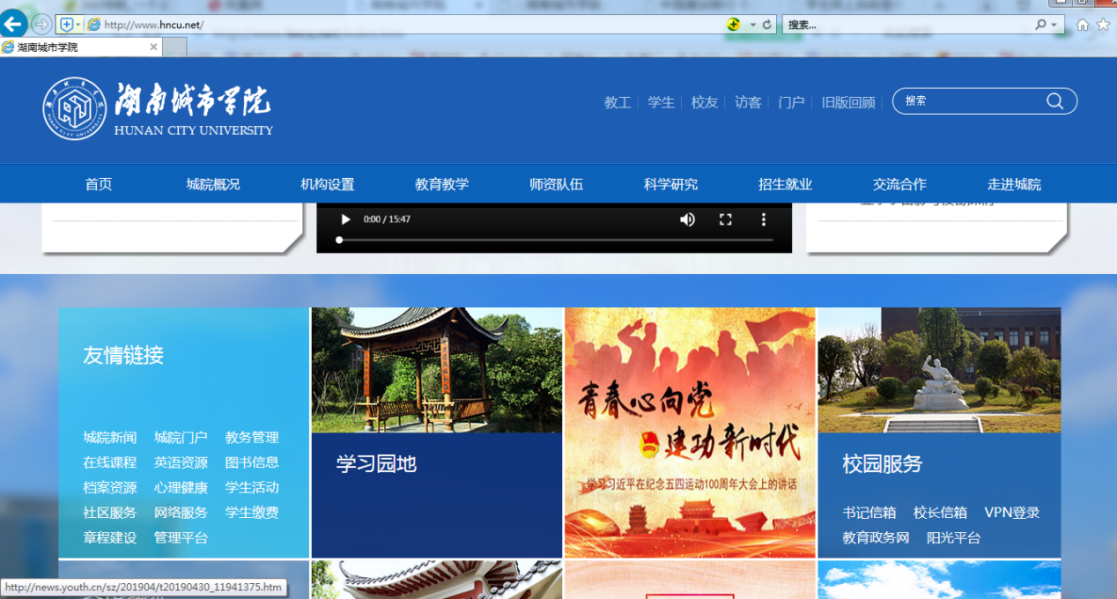The image size is (1117, 599).
Task: Open the video's three-dot options menu
Action: click(x=764, y=219)
